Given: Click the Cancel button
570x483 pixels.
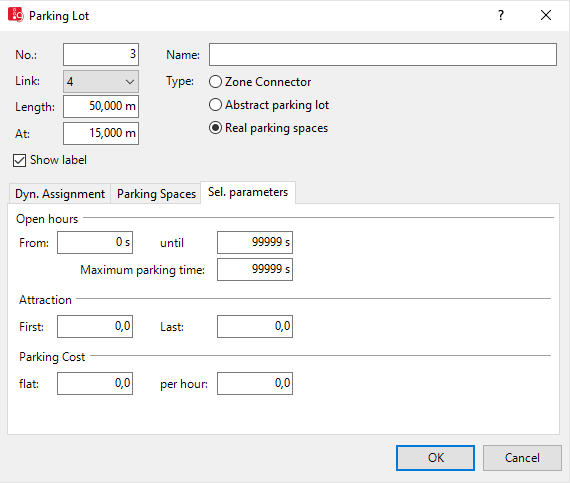Looking at the screenshot, I should tap(522, 458).
